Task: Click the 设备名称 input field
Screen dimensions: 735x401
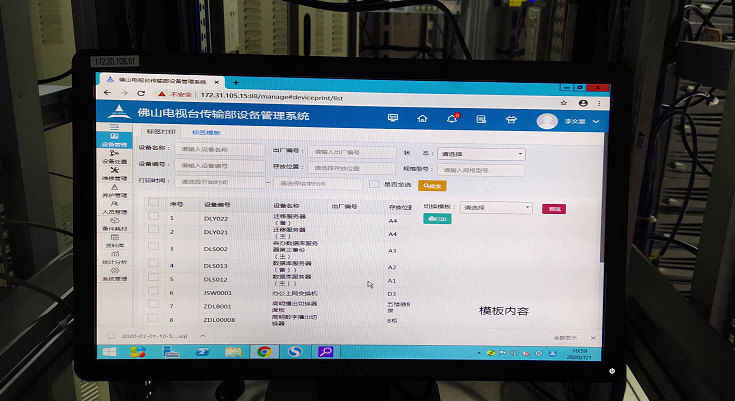Action: click(x=219, y=150)
